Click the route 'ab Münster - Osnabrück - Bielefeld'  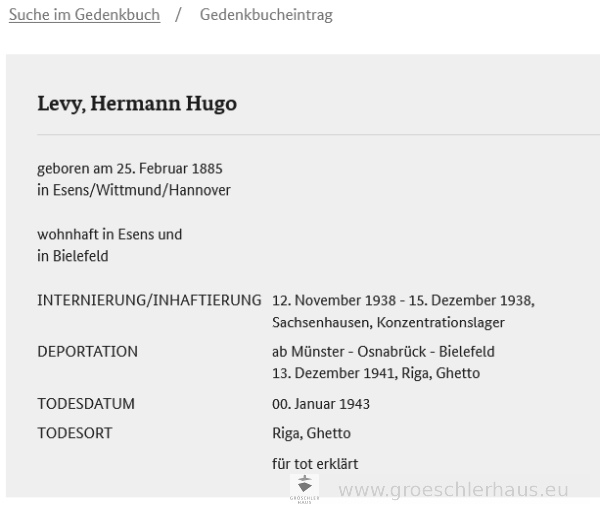(x=383, y=351)
